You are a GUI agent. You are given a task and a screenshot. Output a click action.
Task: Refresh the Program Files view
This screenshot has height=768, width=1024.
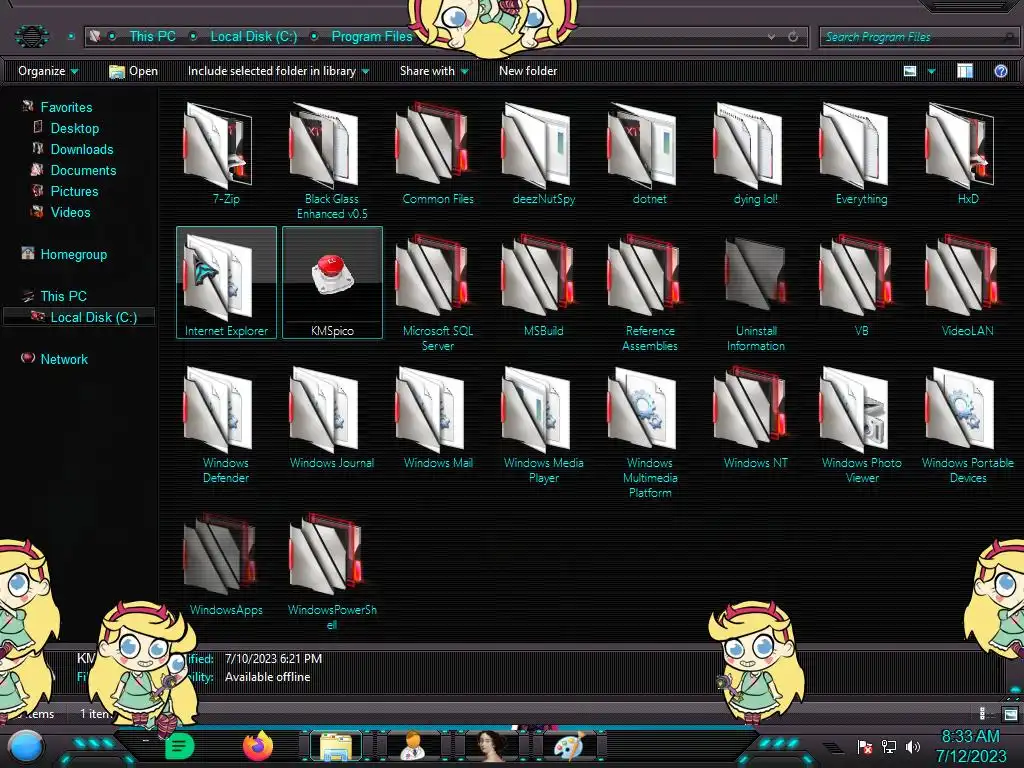[793, 37]
